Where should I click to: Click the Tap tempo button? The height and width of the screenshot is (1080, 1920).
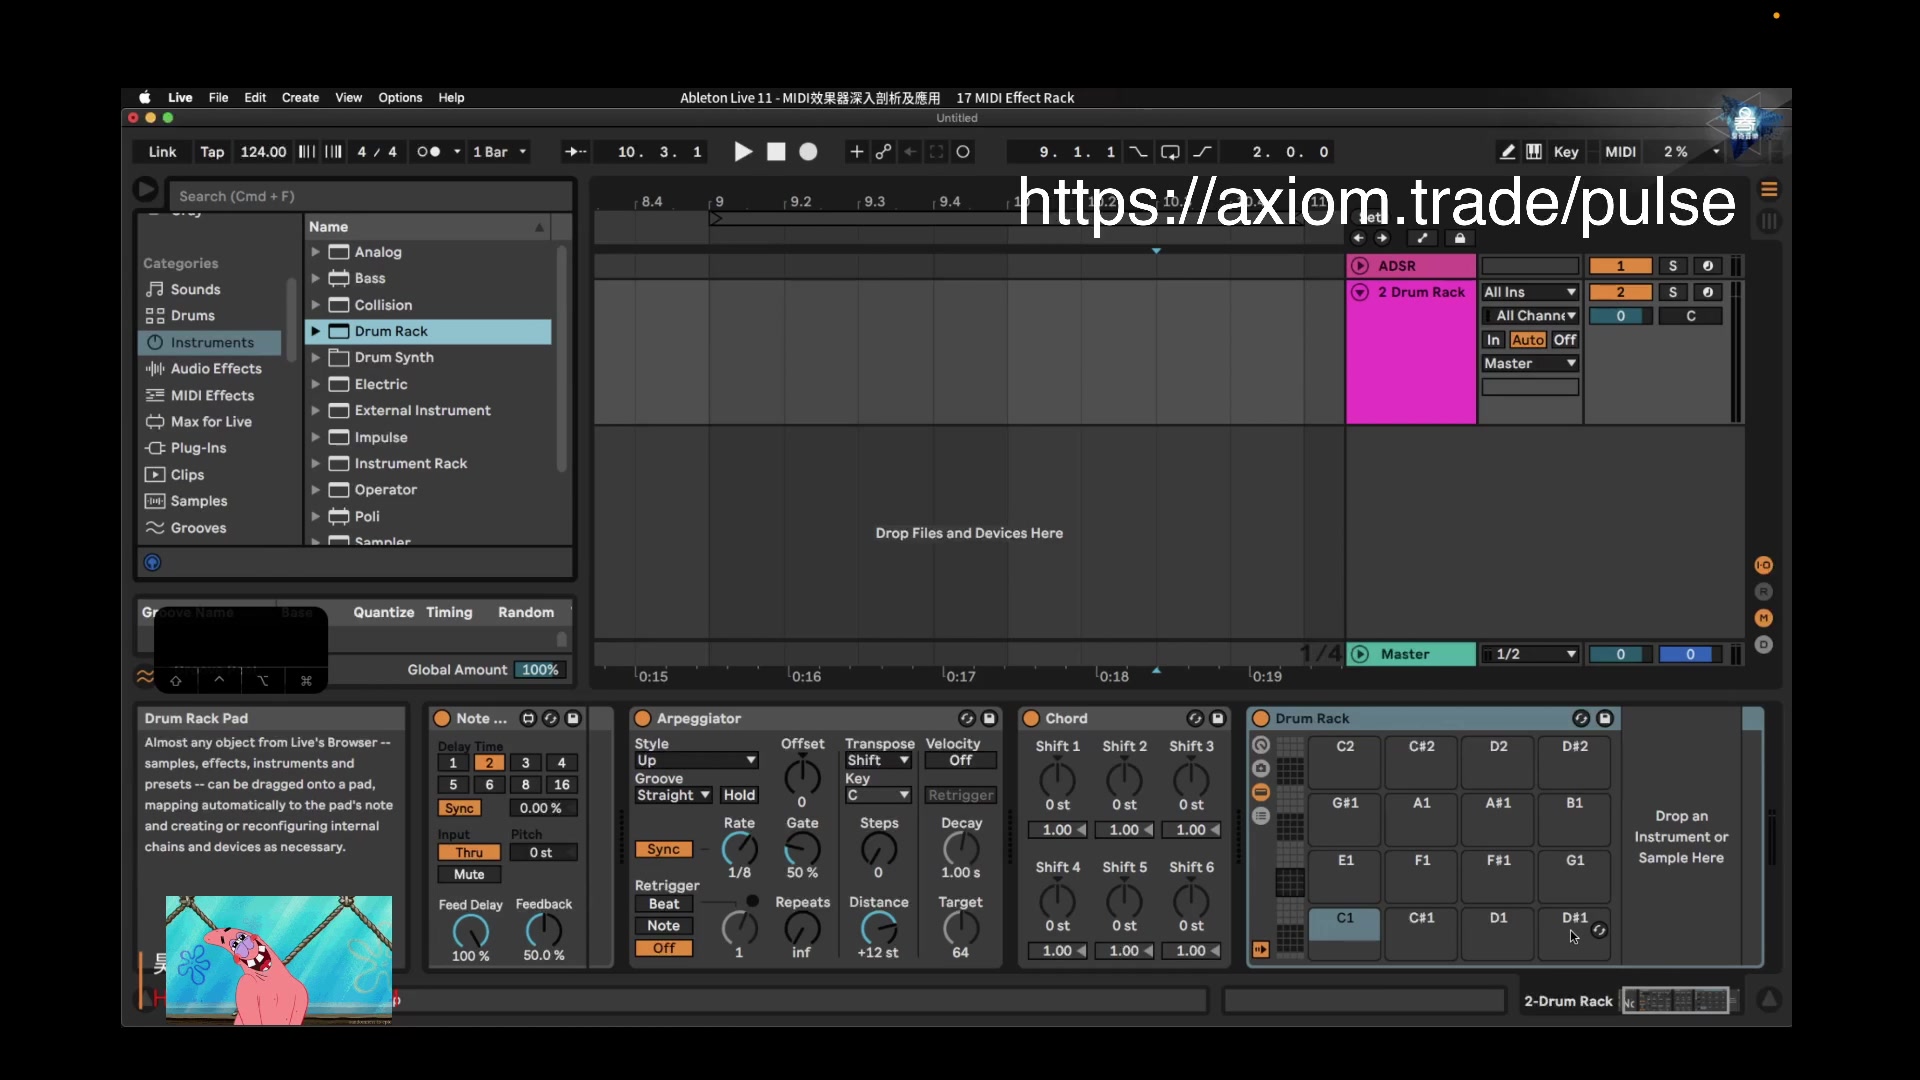[x=212, y=152]
